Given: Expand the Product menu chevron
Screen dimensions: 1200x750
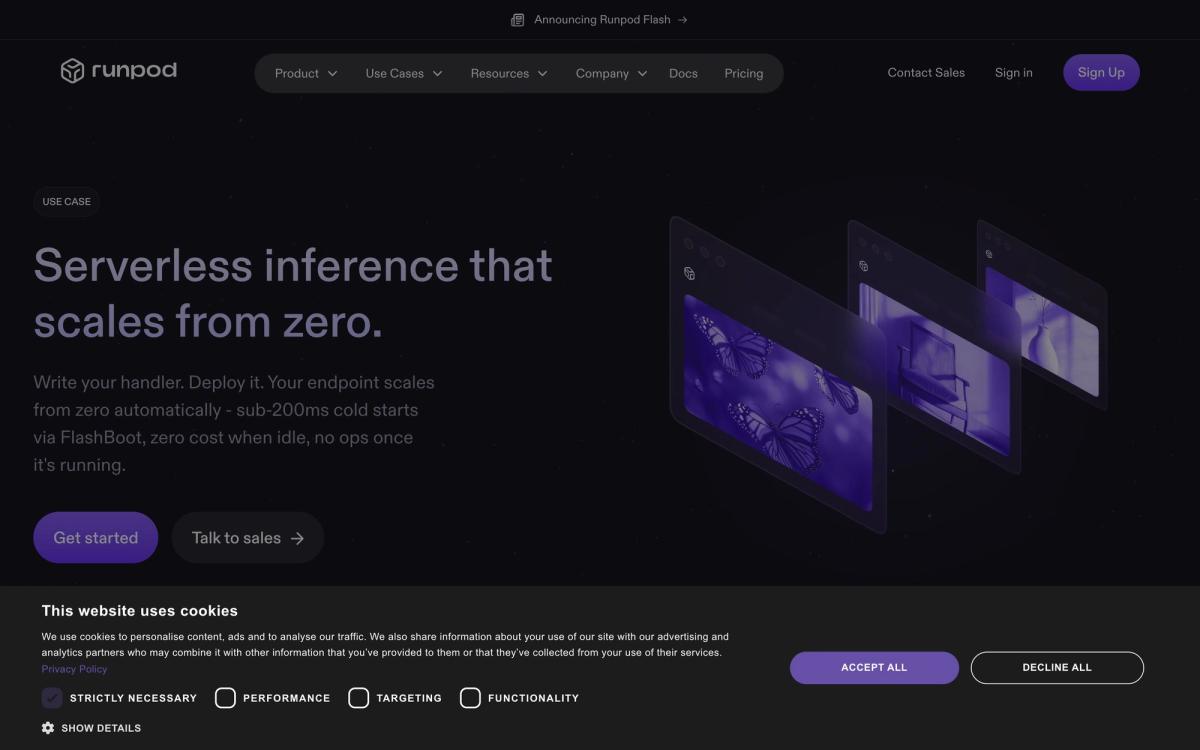Looking at the screenshot, I should [333, 74].
